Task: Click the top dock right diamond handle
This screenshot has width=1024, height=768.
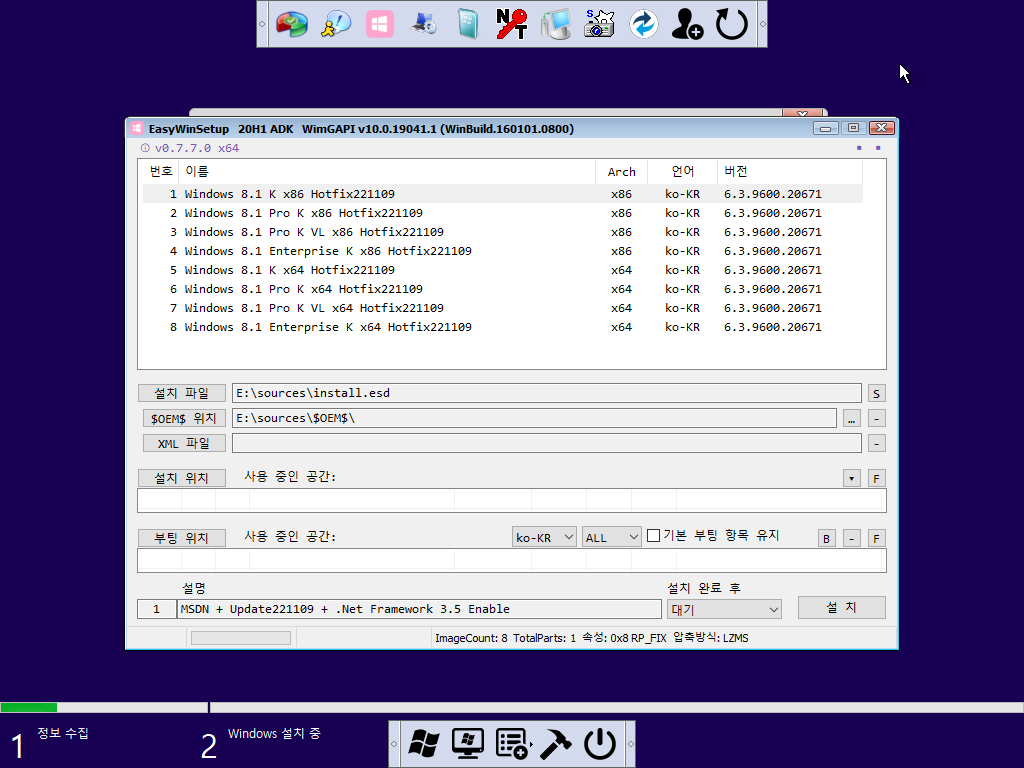Action: [762, 24]
